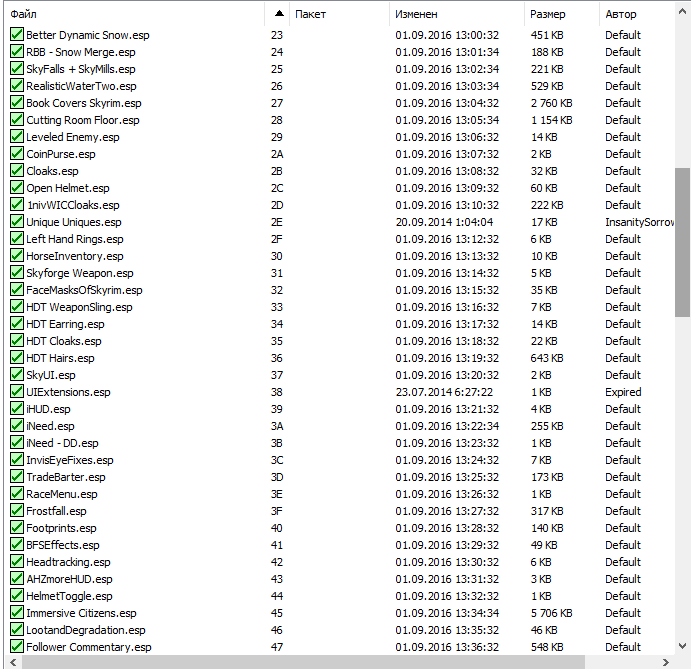Select the Skyforge Weapon.esp plugin

click(x=80, y=273)
